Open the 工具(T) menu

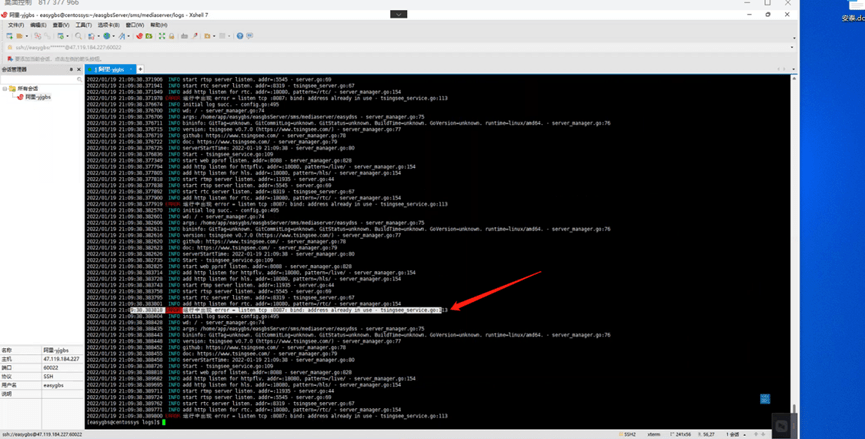pyautogui.click(x=83, y=25)
